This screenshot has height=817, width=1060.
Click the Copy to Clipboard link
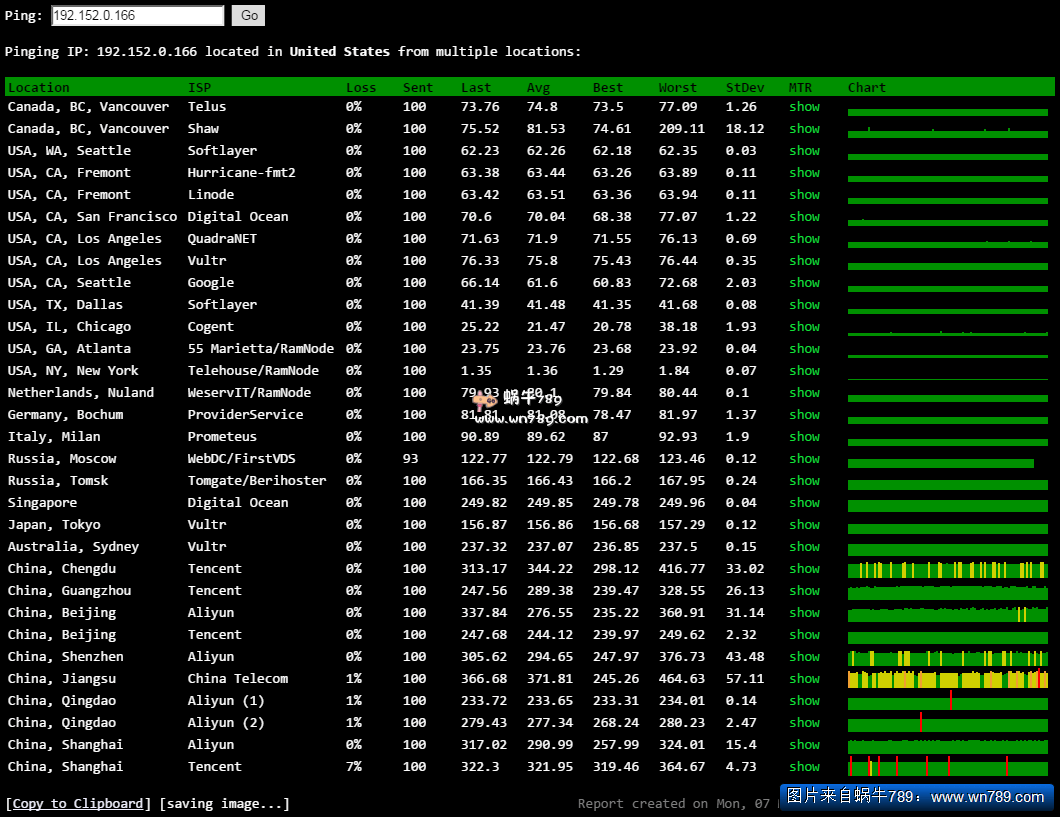(x=78, y=803)
